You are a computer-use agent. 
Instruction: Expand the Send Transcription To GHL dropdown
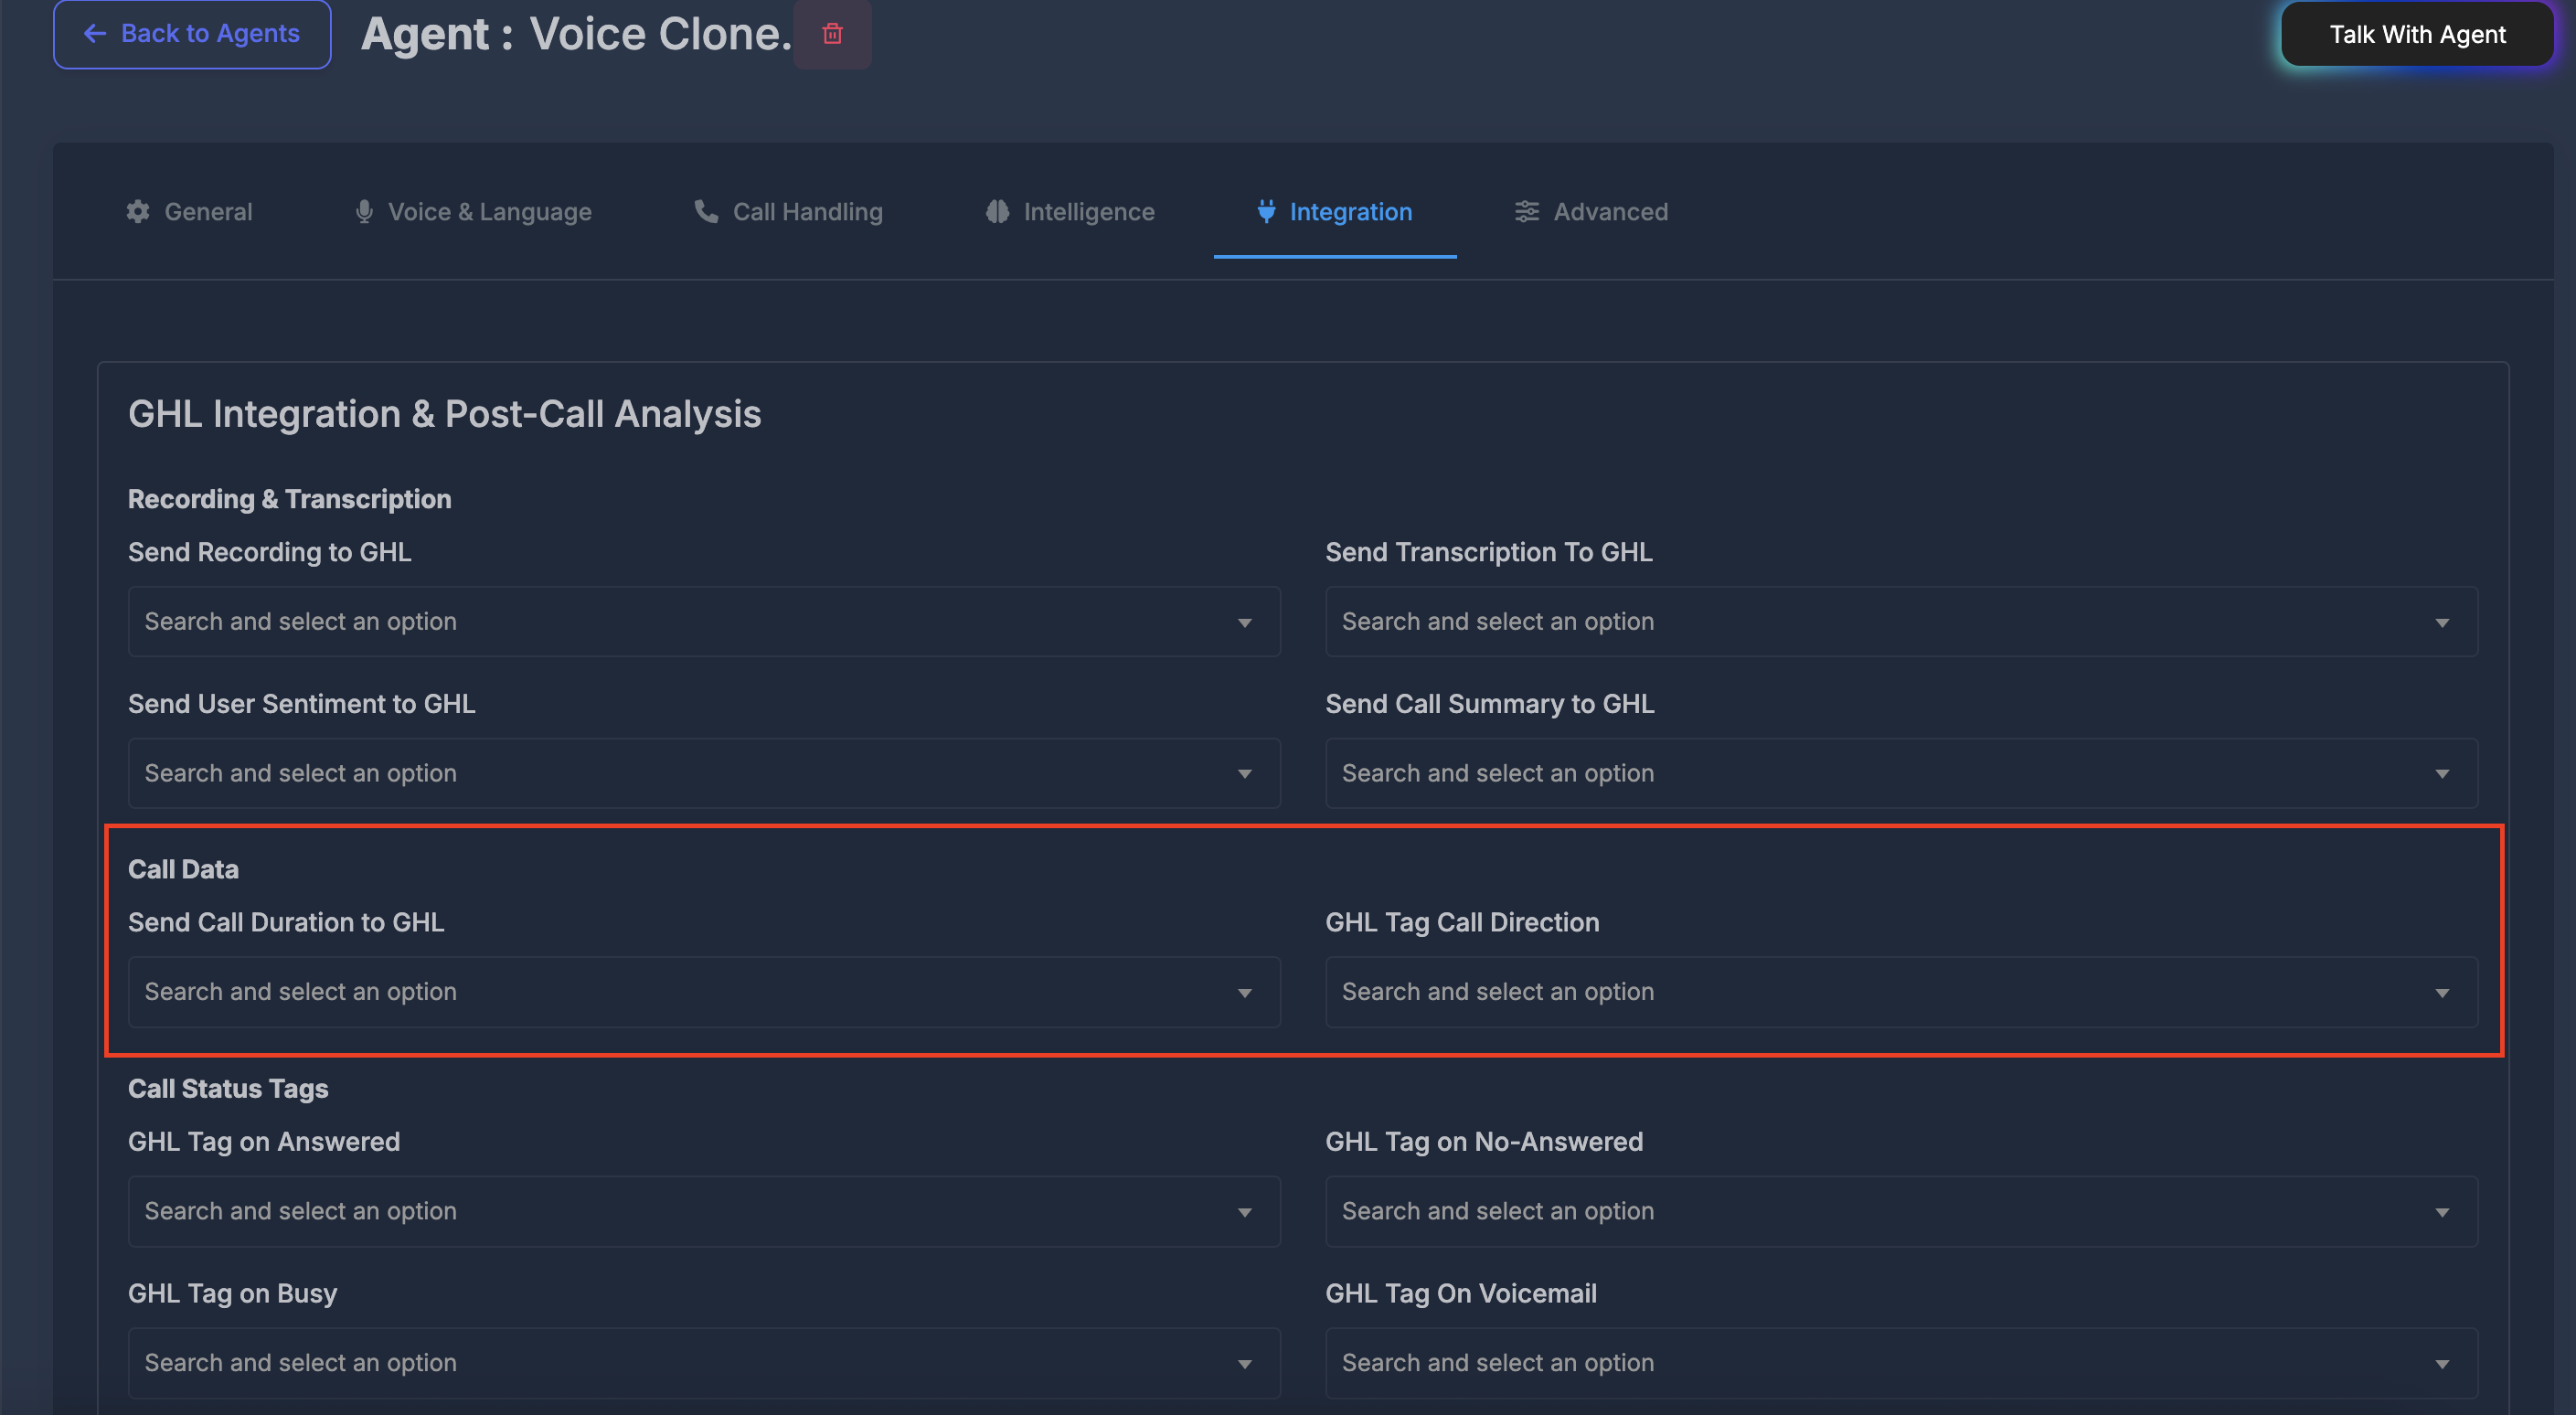point(1900,621)
